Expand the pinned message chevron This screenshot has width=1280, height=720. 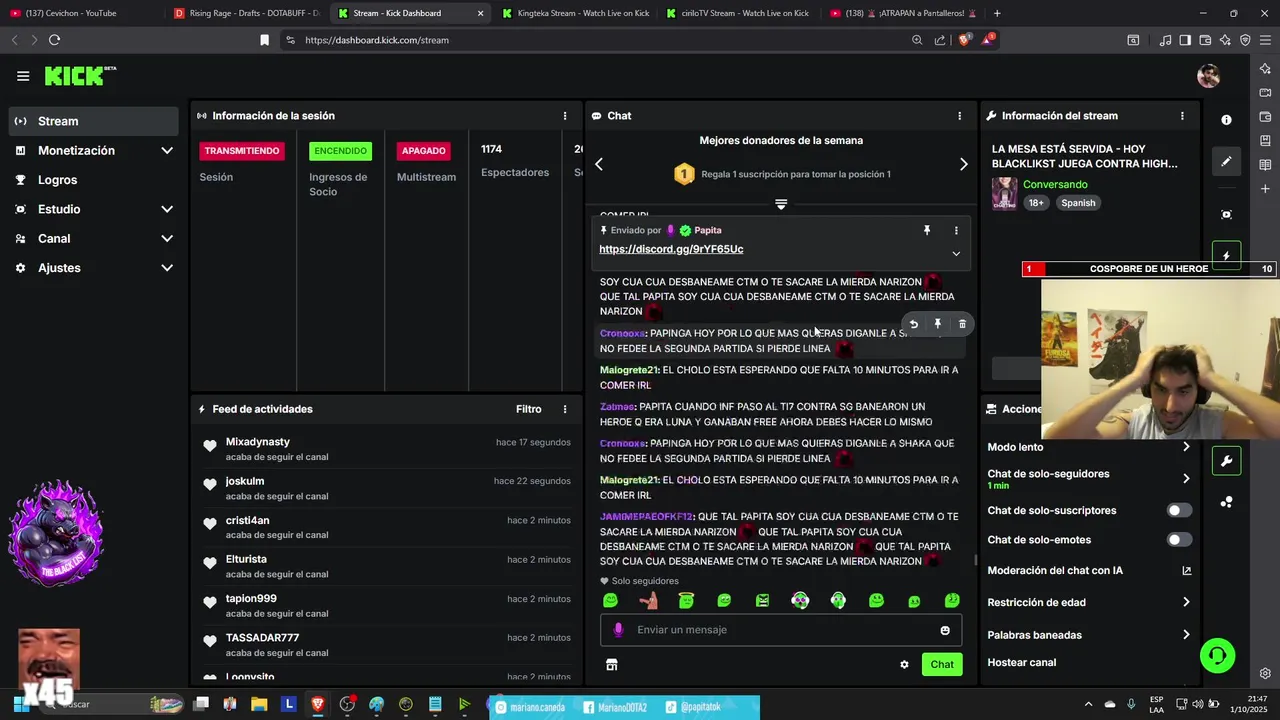(956, 254)
